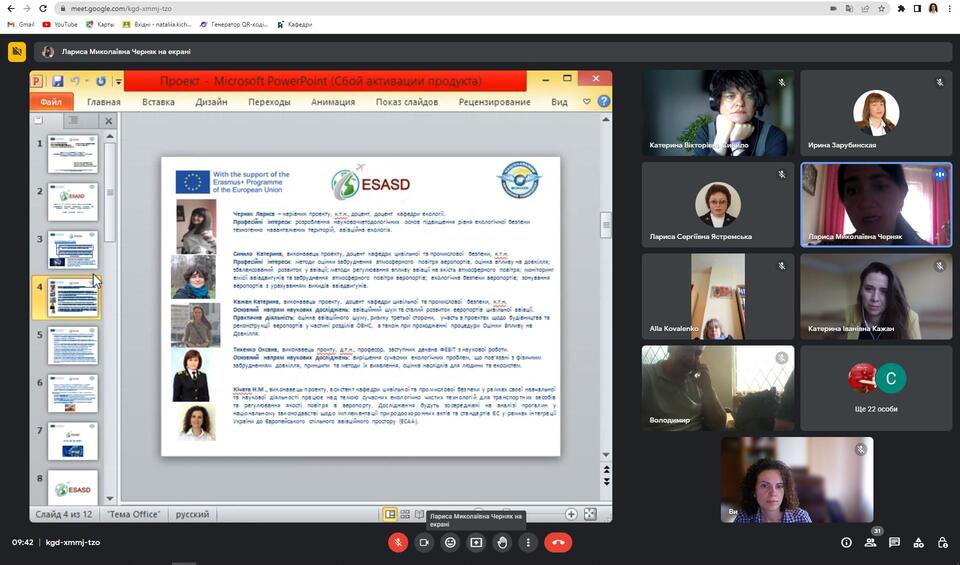Click plus on PowerPoint zoom slider
The image size is (960, 565).
click(x=571, y=514)
